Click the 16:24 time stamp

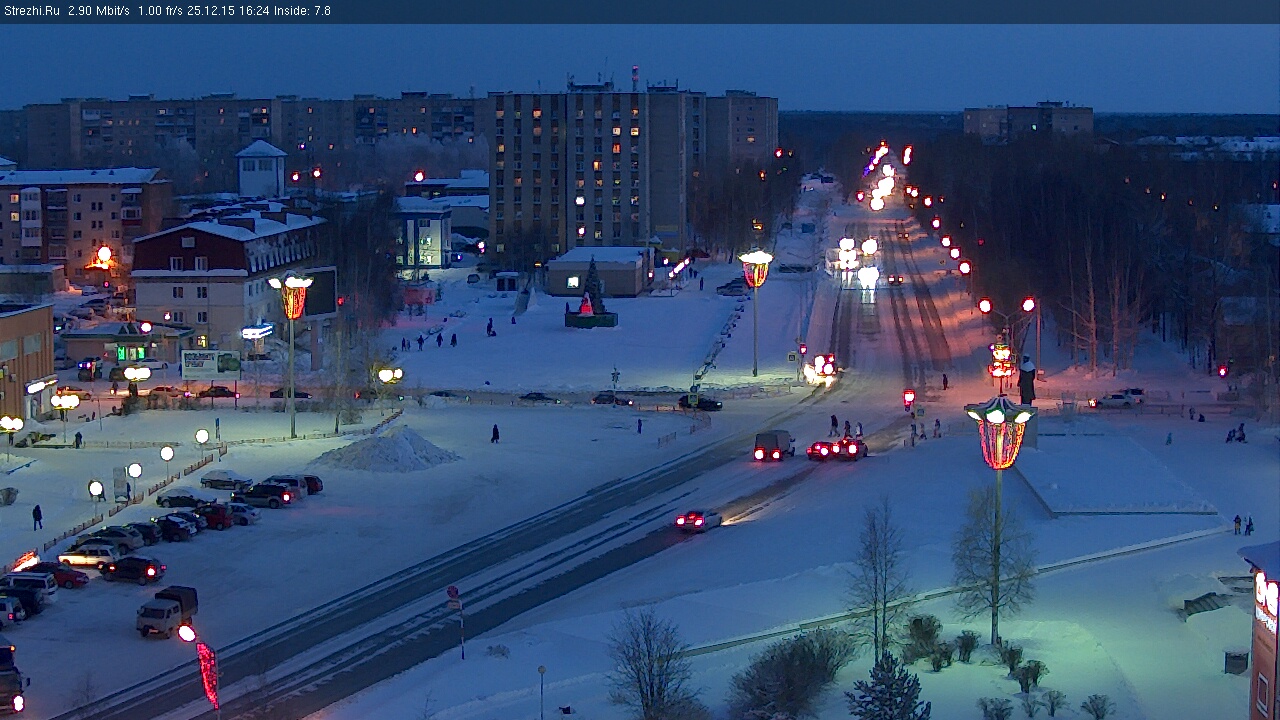coord(253,11)
